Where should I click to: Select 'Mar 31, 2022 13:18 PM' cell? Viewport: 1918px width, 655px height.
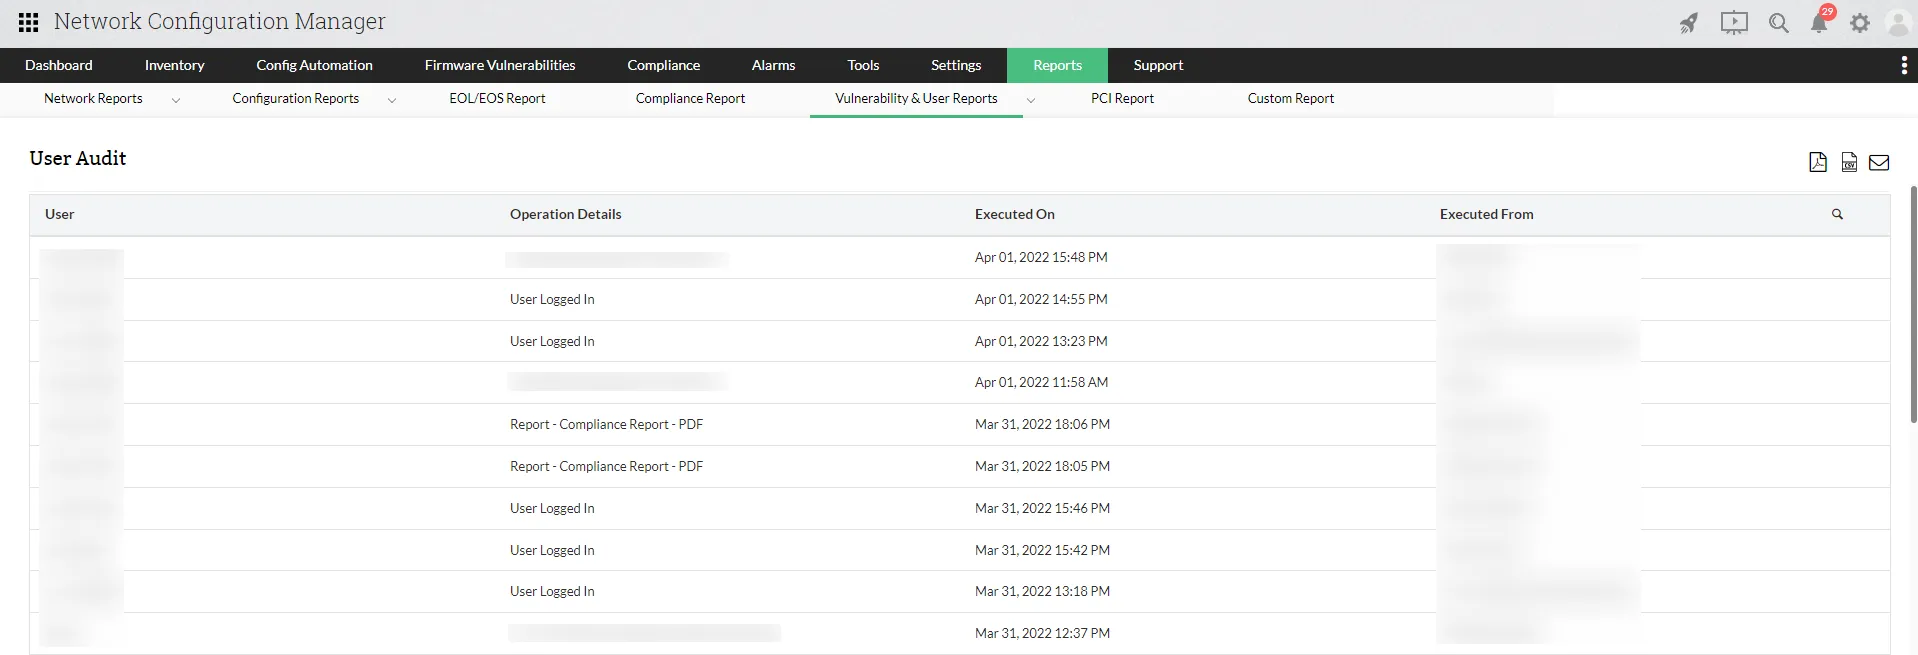[1042, 591]
